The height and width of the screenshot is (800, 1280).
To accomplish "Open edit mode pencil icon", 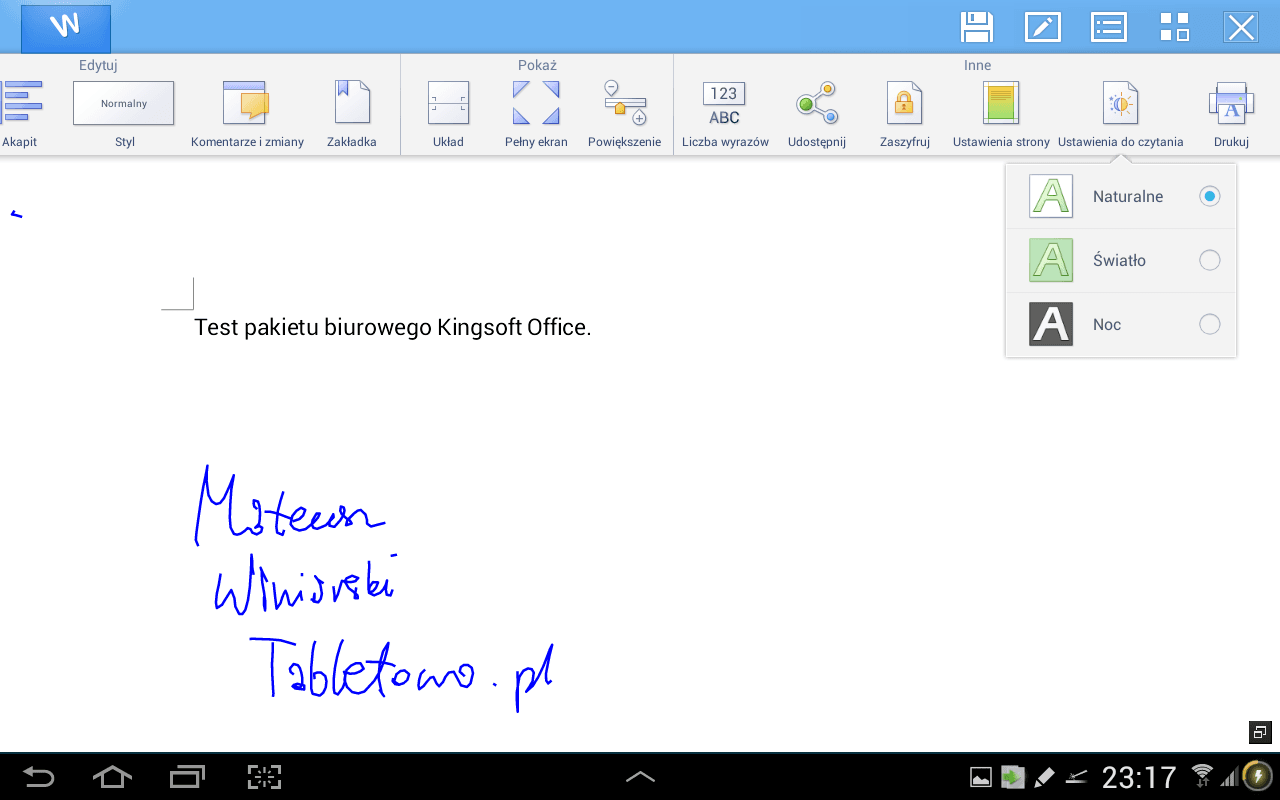I will [x=1043, y=27].
